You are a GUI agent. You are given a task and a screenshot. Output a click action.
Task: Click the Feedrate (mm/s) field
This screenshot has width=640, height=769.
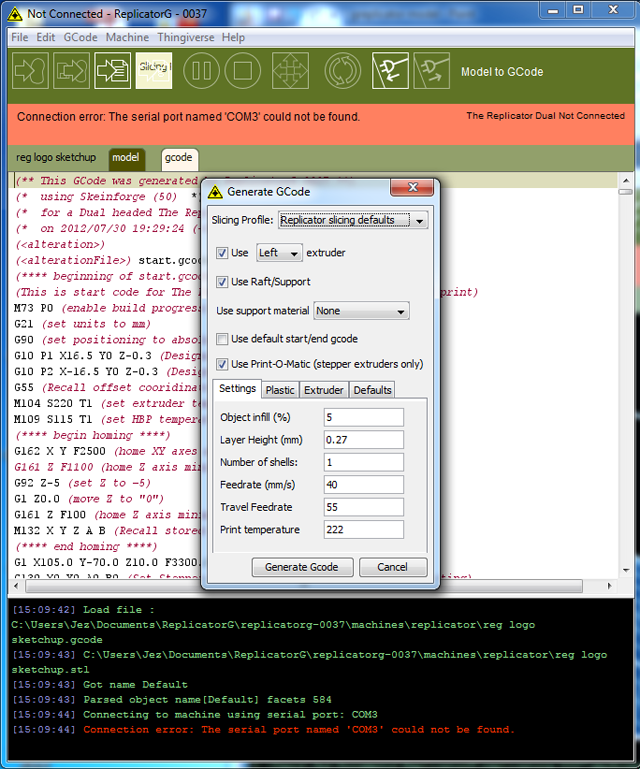point(364,485)
